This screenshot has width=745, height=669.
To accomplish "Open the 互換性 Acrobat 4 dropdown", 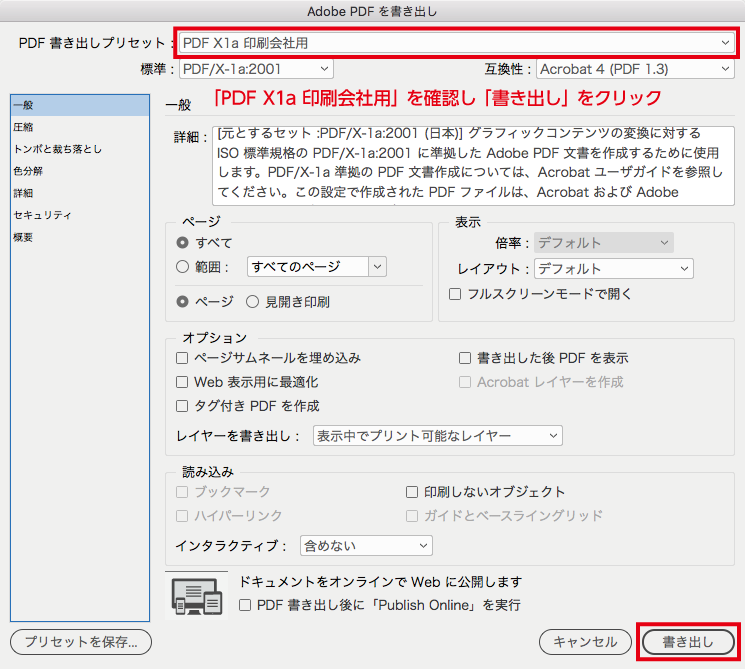I will coord(635,69).
